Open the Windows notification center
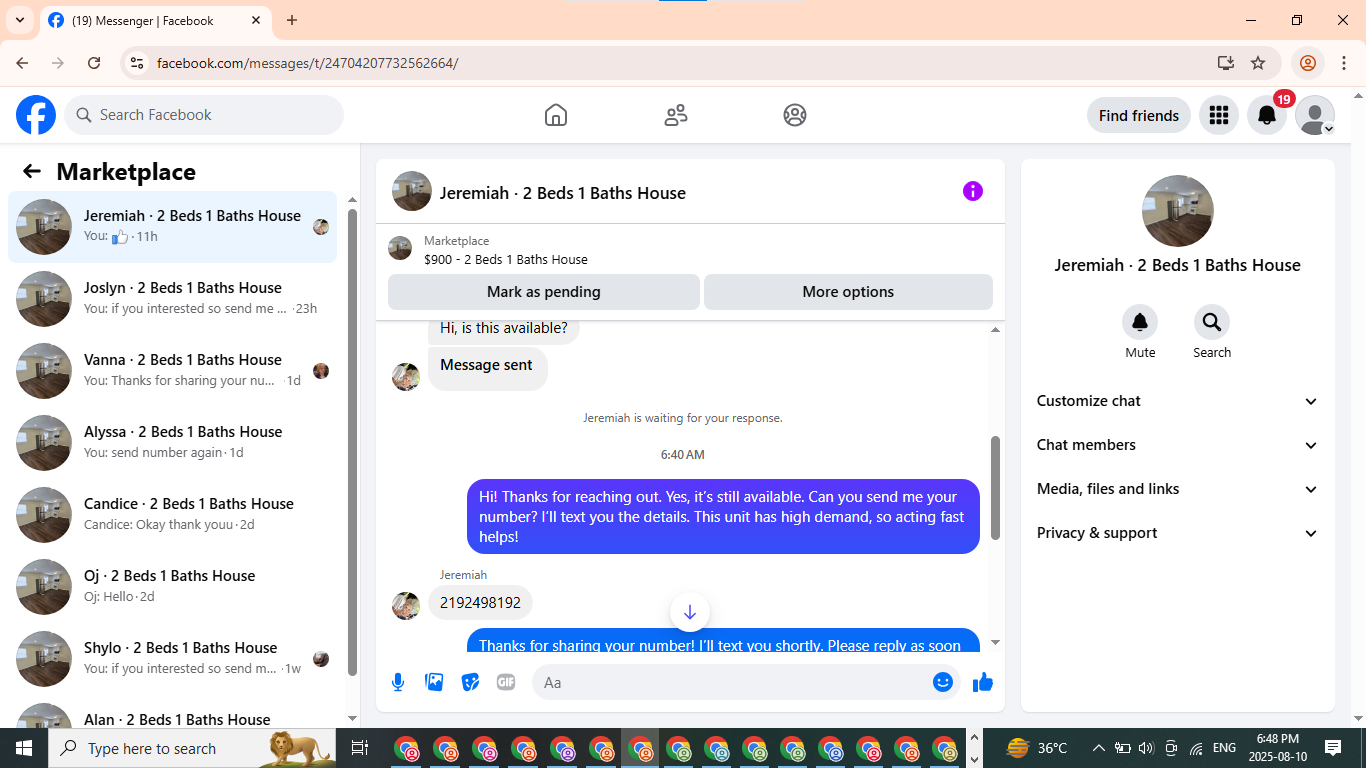 (1333, 748)
